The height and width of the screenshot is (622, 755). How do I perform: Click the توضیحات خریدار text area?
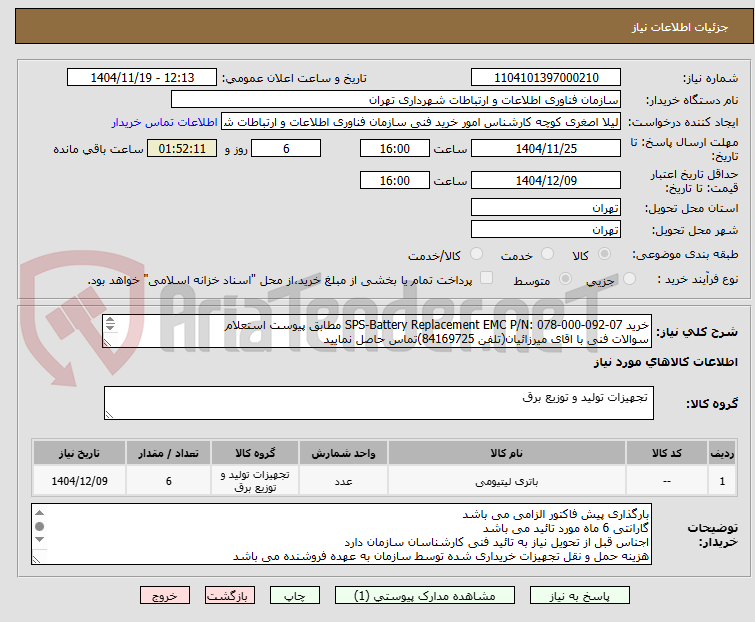[x=341, y=534]
